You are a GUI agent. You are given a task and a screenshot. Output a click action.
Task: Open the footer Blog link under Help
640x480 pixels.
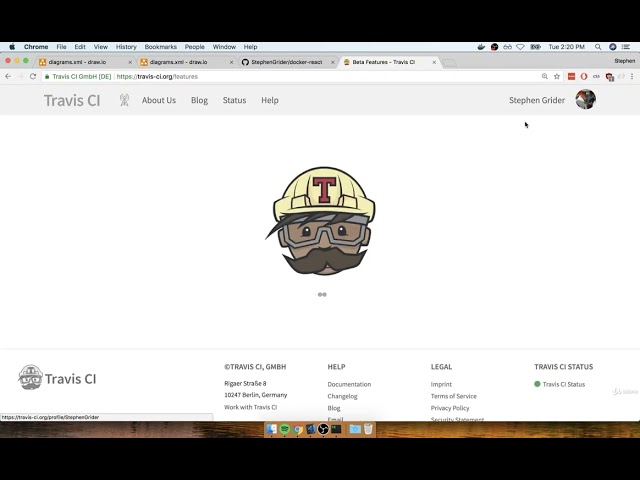pos(334,408)
